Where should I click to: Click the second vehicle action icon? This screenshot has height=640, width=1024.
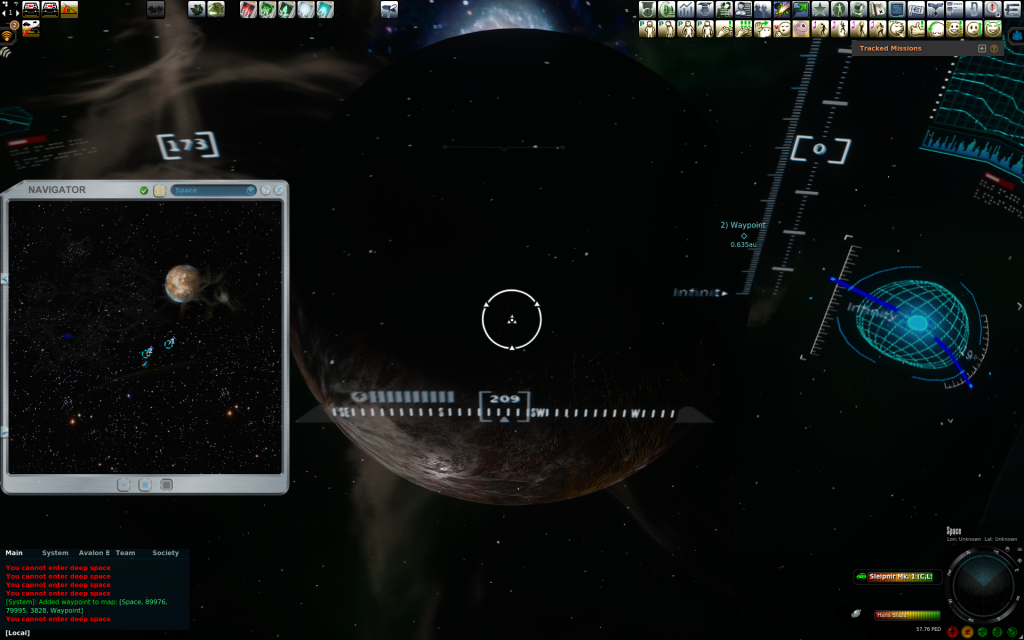pyautogui.click(x=50, y=9)
